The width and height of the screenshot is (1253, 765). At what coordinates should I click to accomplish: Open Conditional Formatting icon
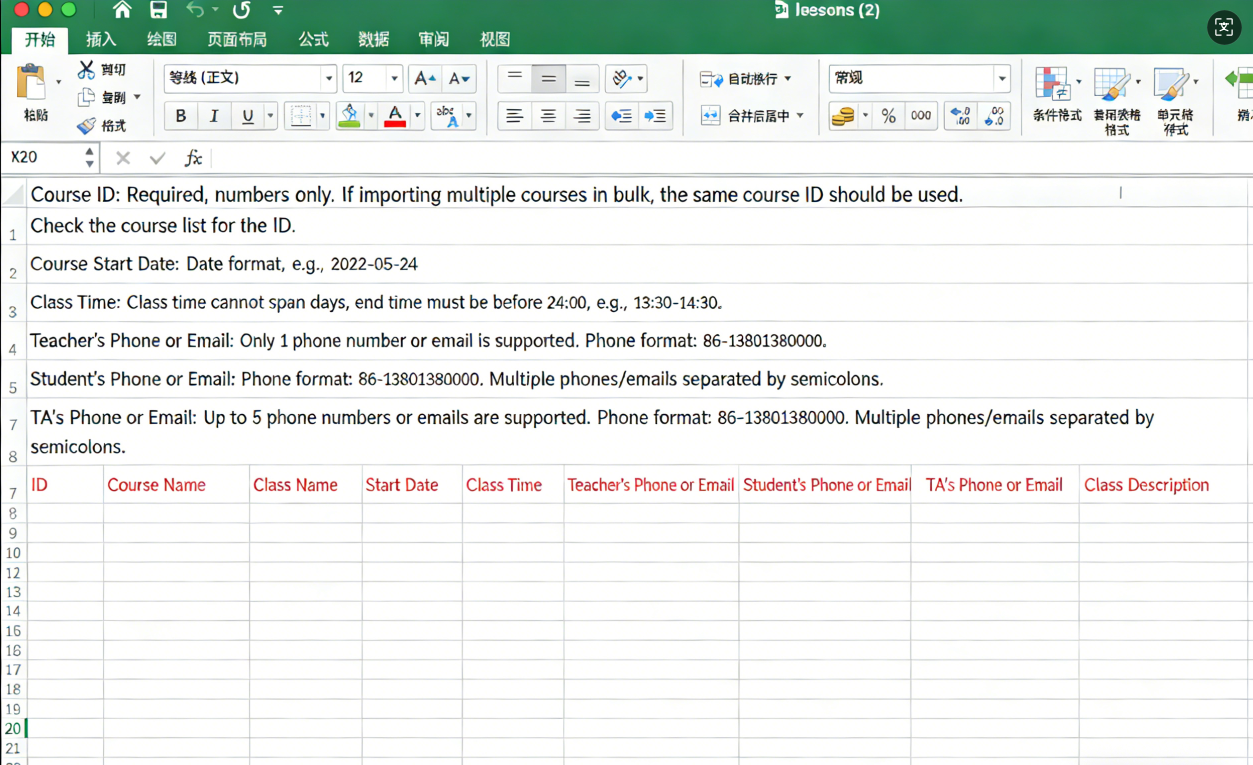coord(1055,90)
